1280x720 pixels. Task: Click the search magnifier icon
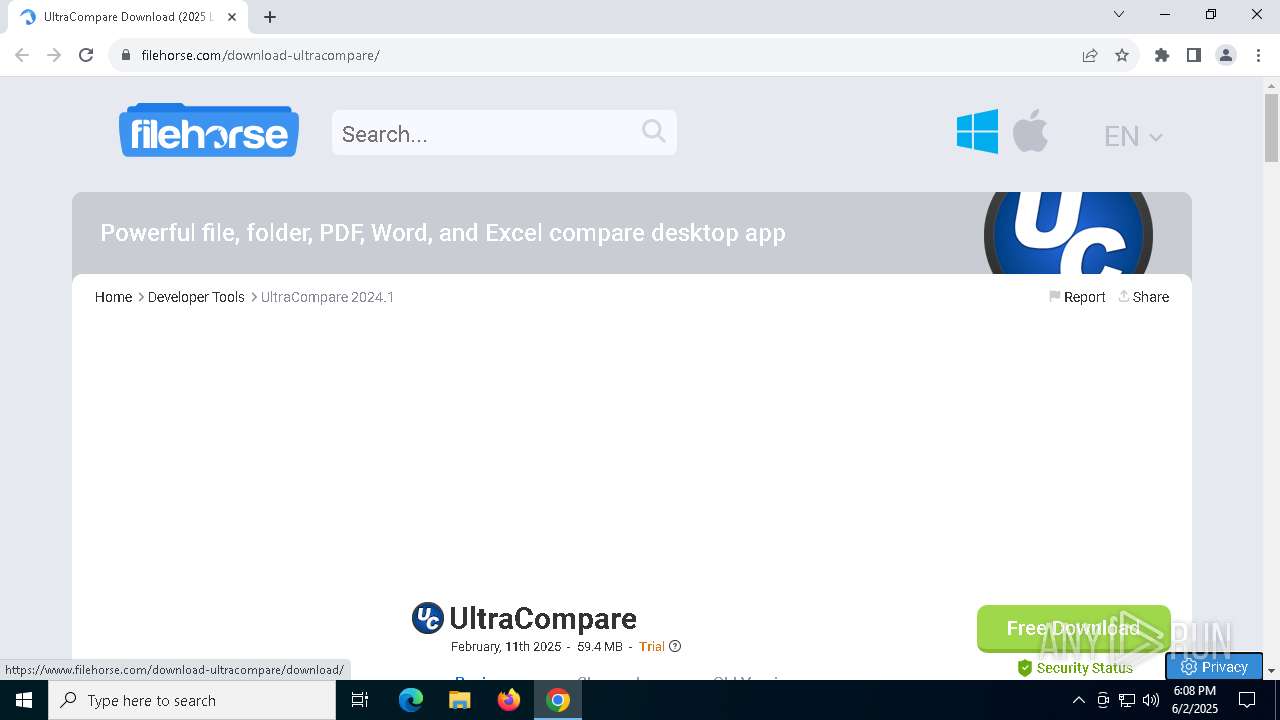pos(653,131)
